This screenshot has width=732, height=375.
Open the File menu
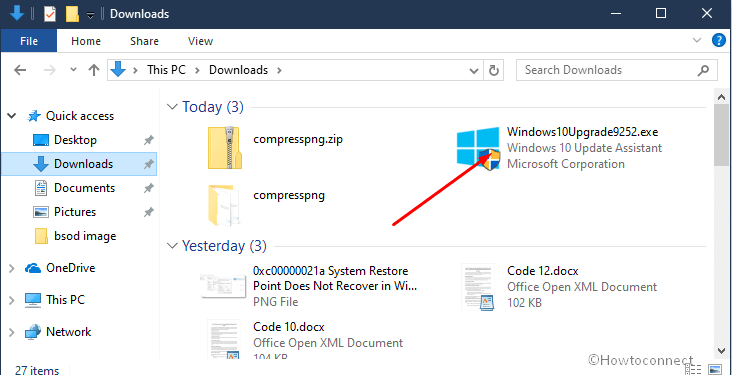pyautogui.click(x=28, y=41)
